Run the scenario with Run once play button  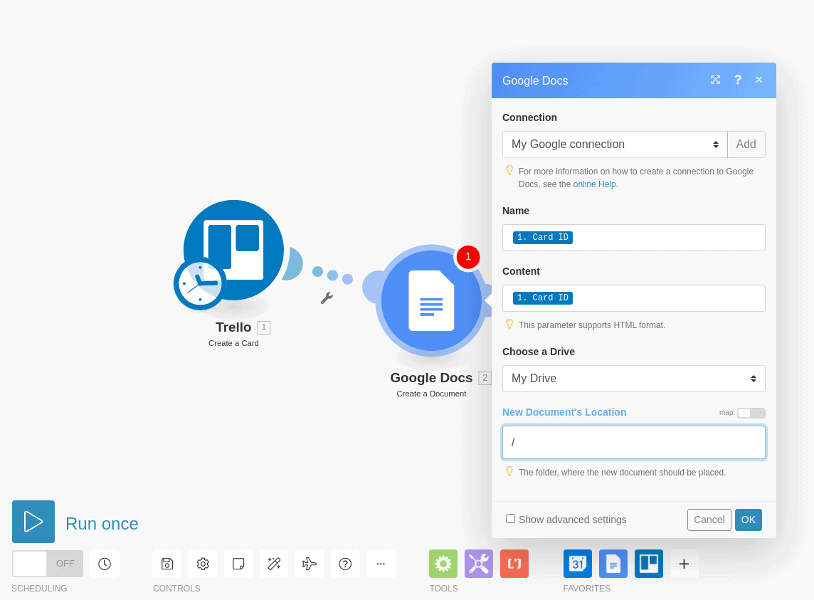click(x=33, y=522)
